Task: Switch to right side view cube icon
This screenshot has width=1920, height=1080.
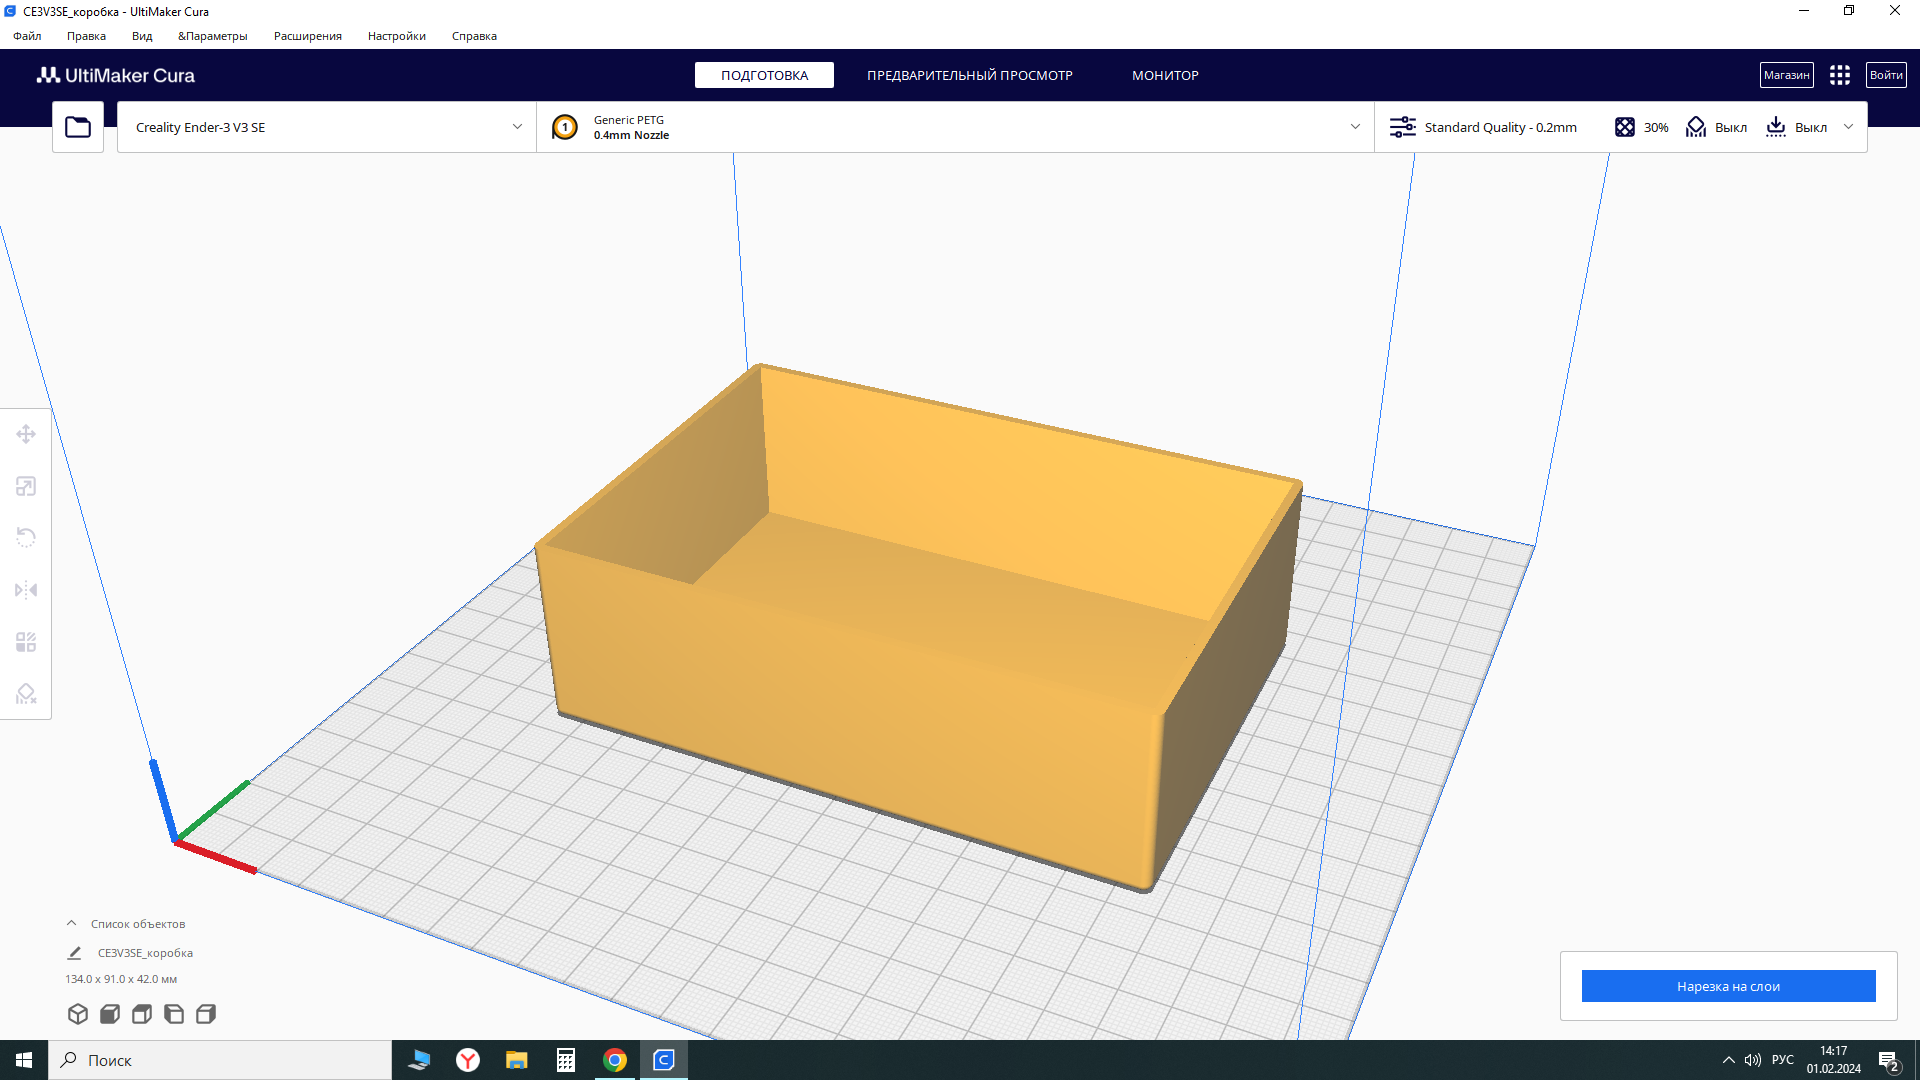Action: pyautogui.click(x=206, y=1014)
